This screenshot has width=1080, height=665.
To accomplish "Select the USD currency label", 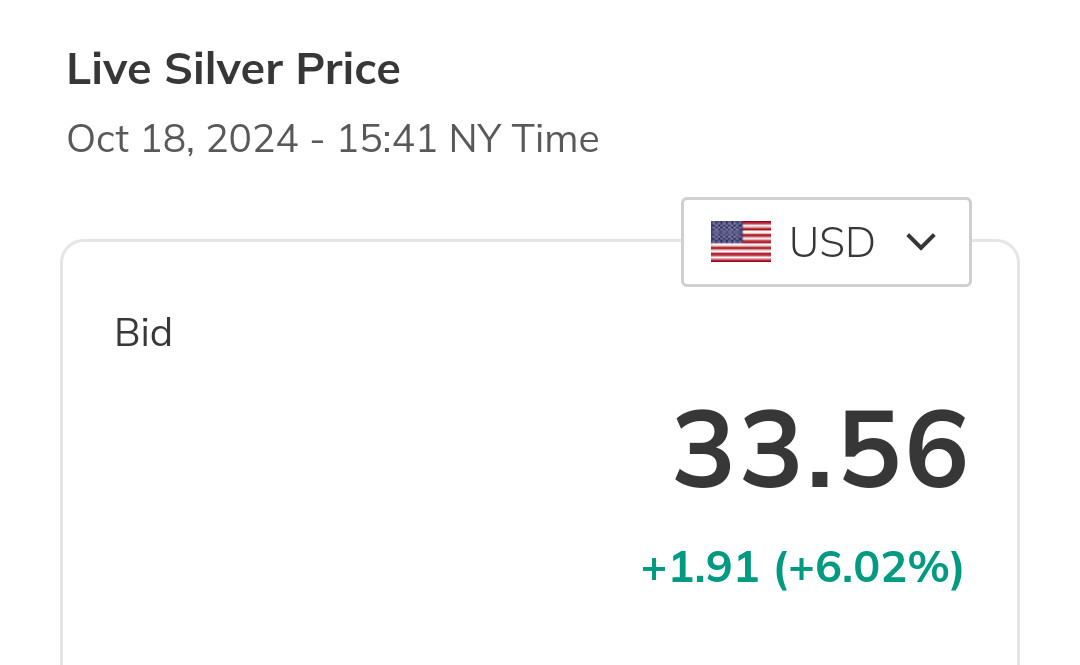I will (x=832, y=243).
